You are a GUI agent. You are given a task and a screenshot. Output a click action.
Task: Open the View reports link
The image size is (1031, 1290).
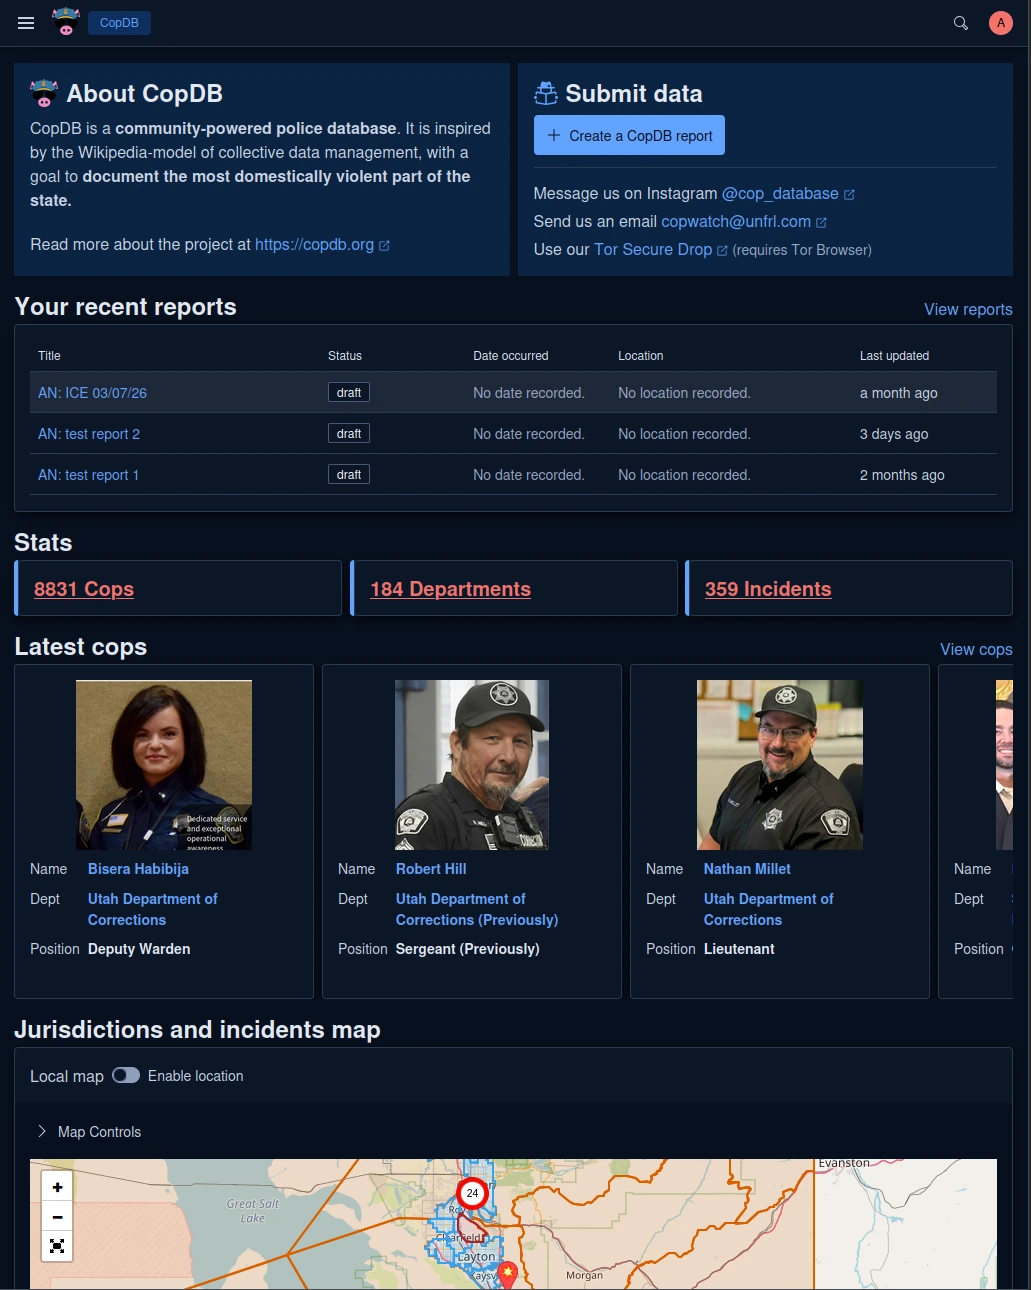tap(967, 310)
